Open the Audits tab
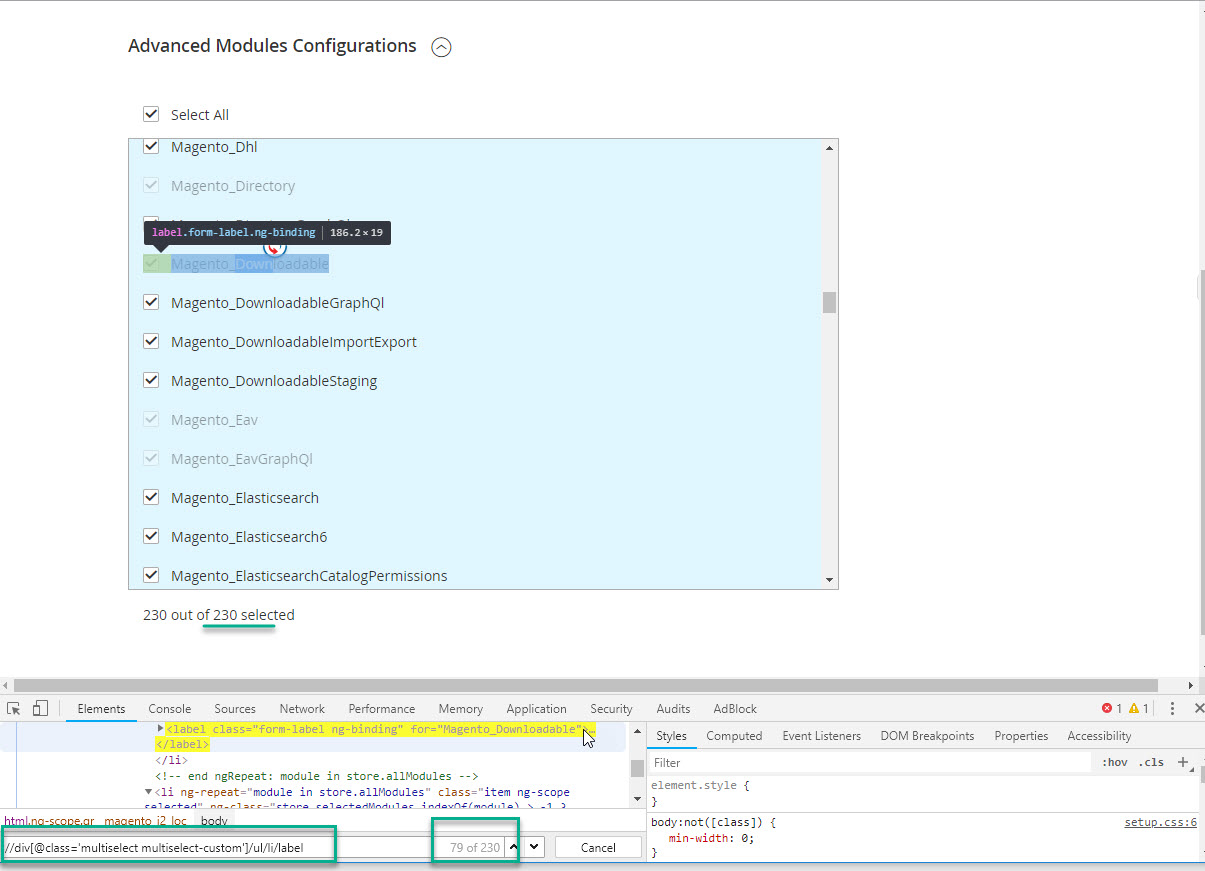 tap(673, 708)
